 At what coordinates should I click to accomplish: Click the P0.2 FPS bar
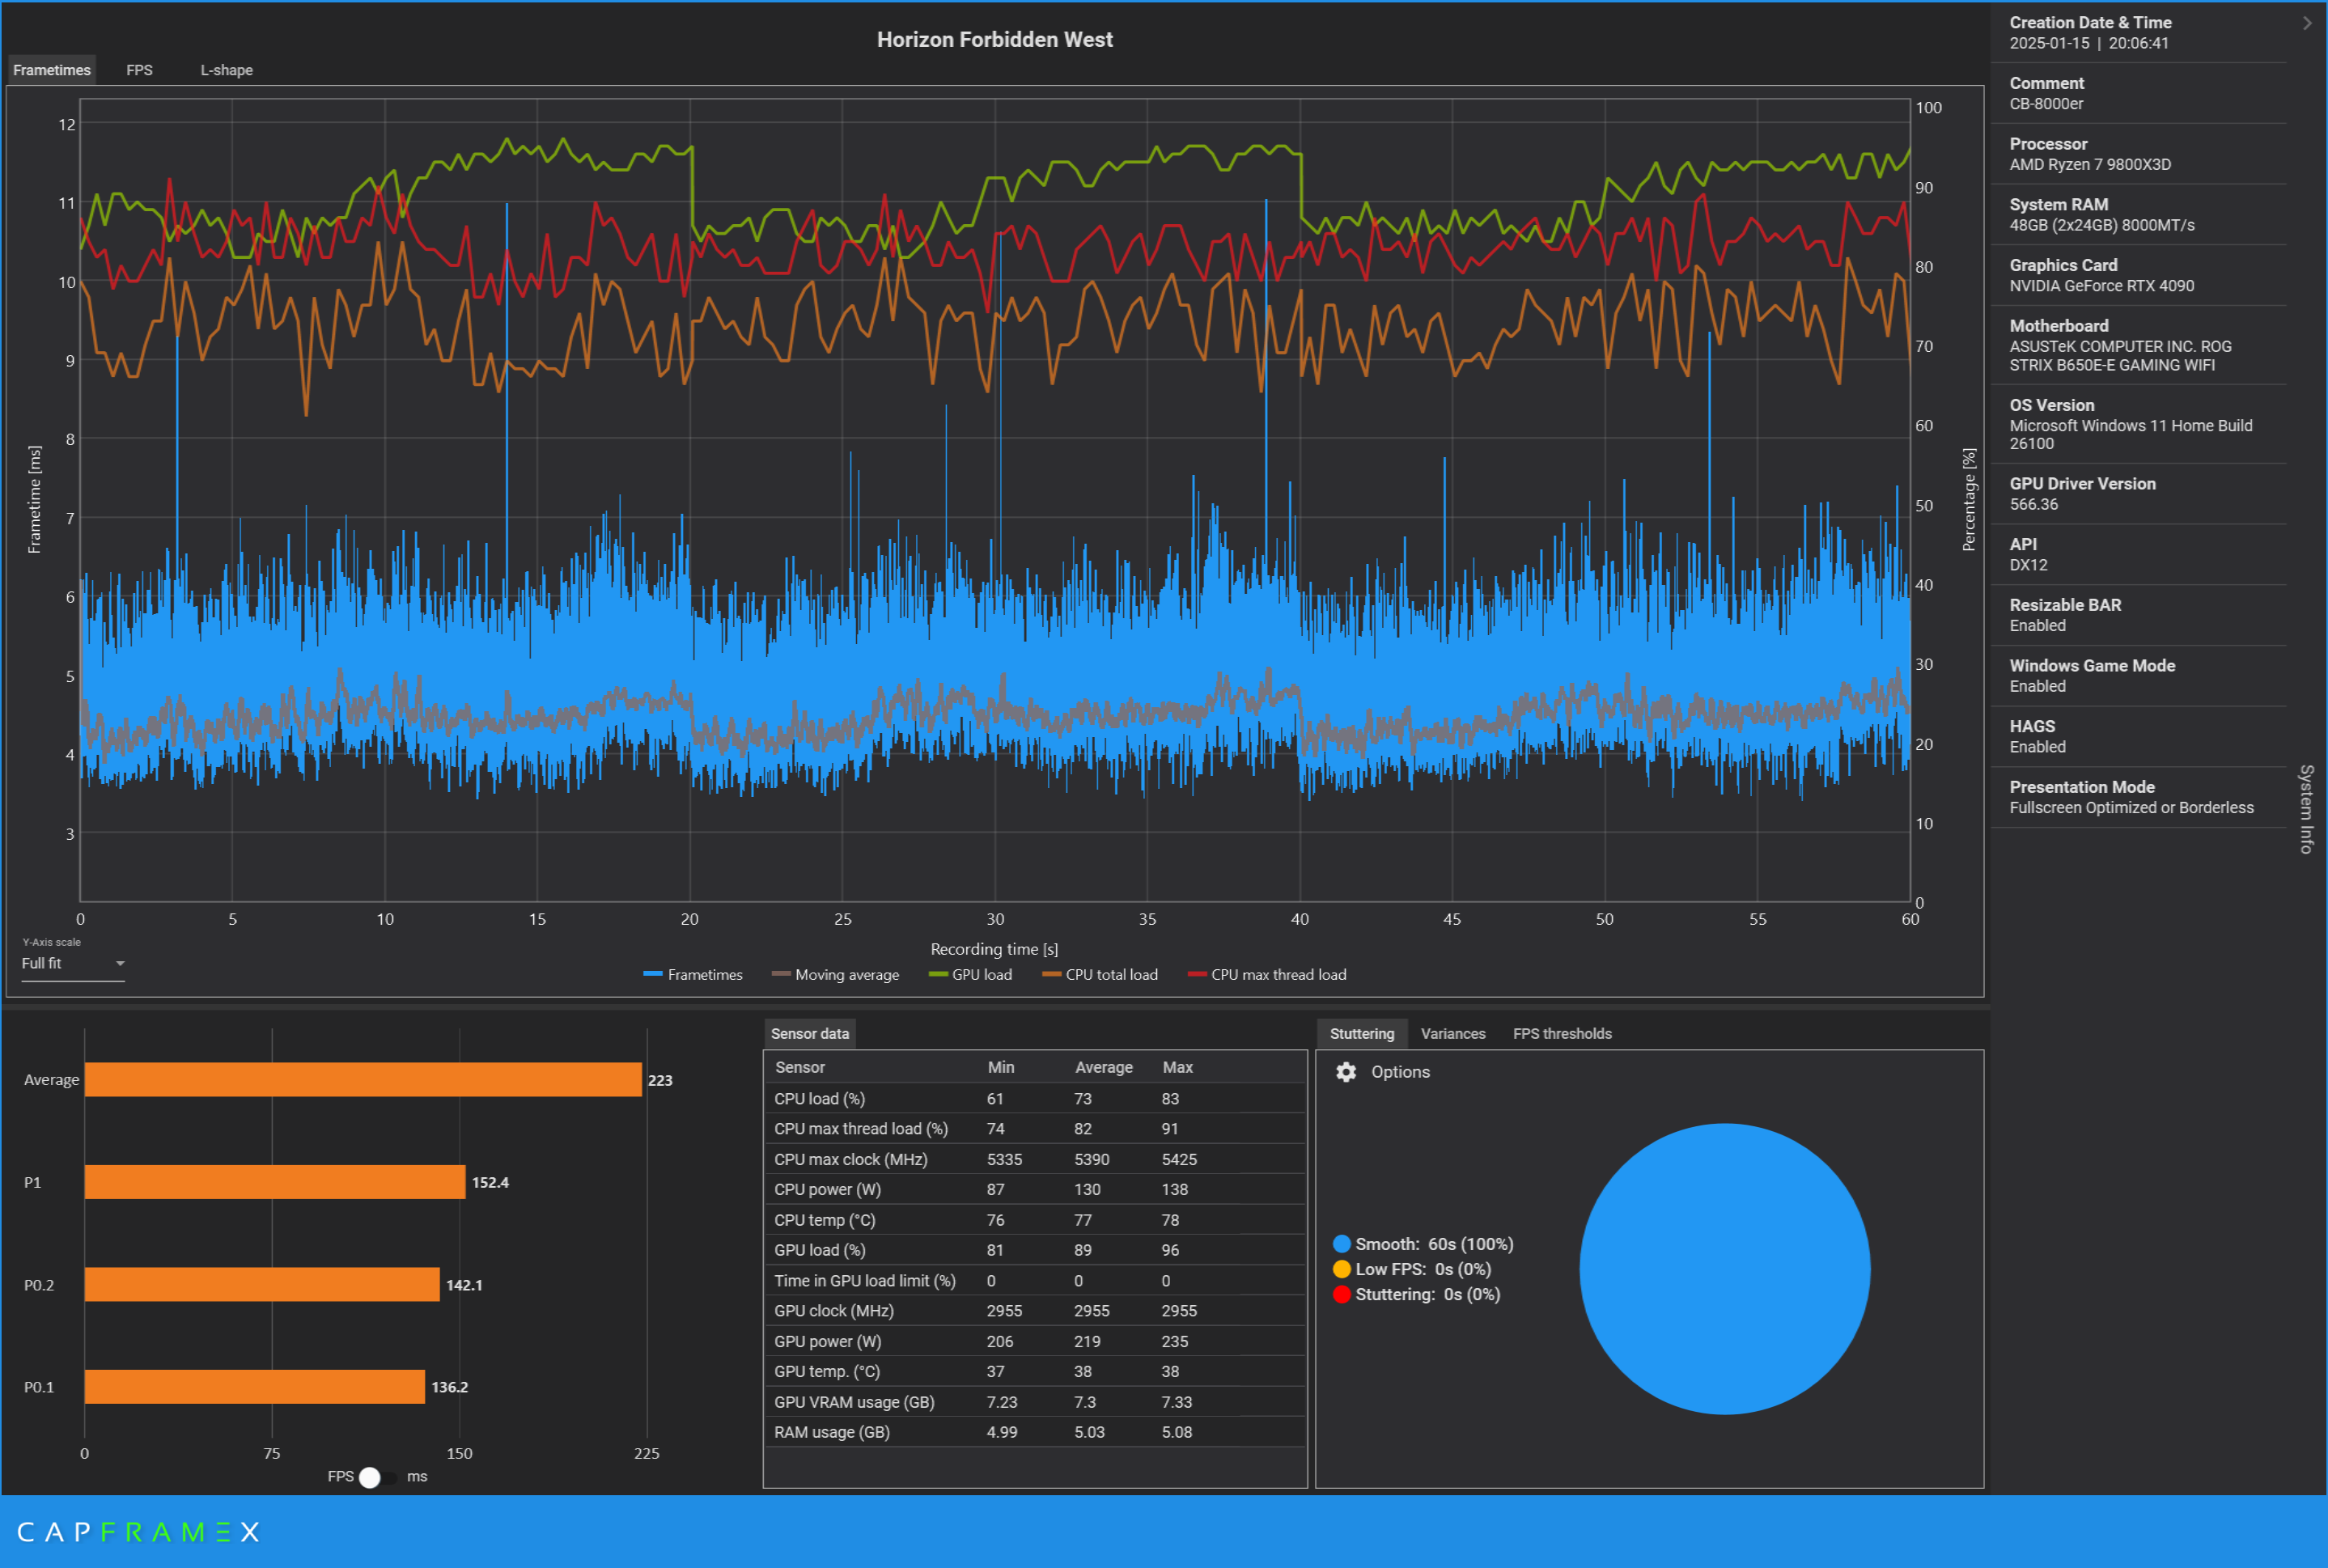[x=262, y=1285]
